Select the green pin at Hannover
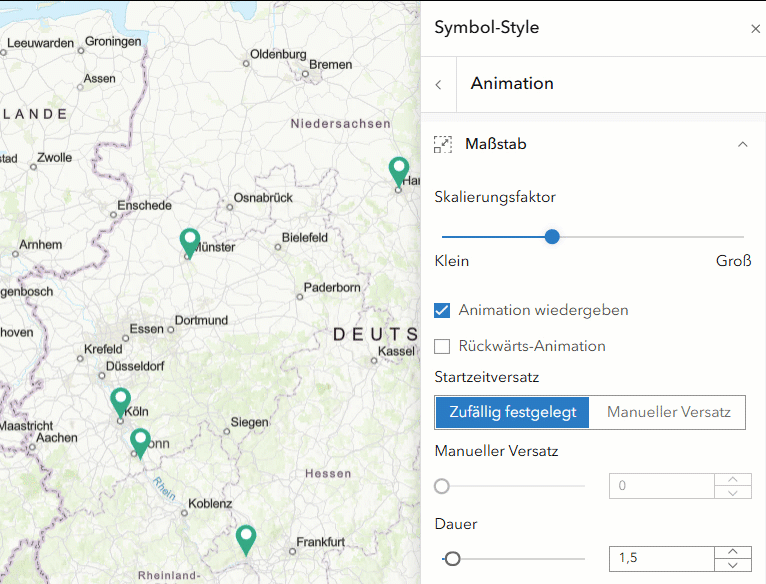766x584 pixels. [399, 172]
